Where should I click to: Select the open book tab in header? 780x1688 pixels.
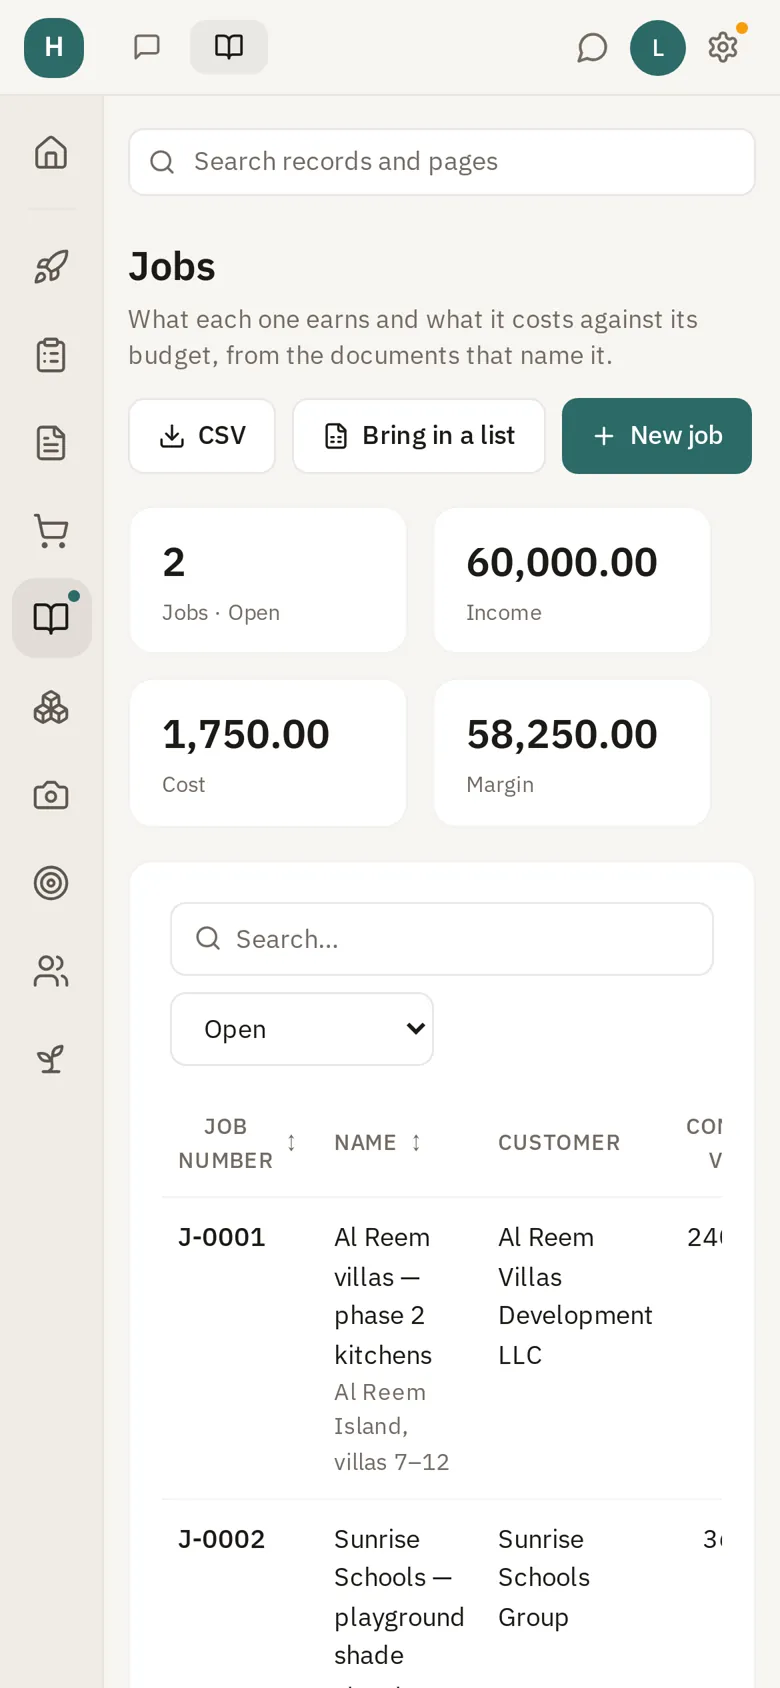pos(229,47)
